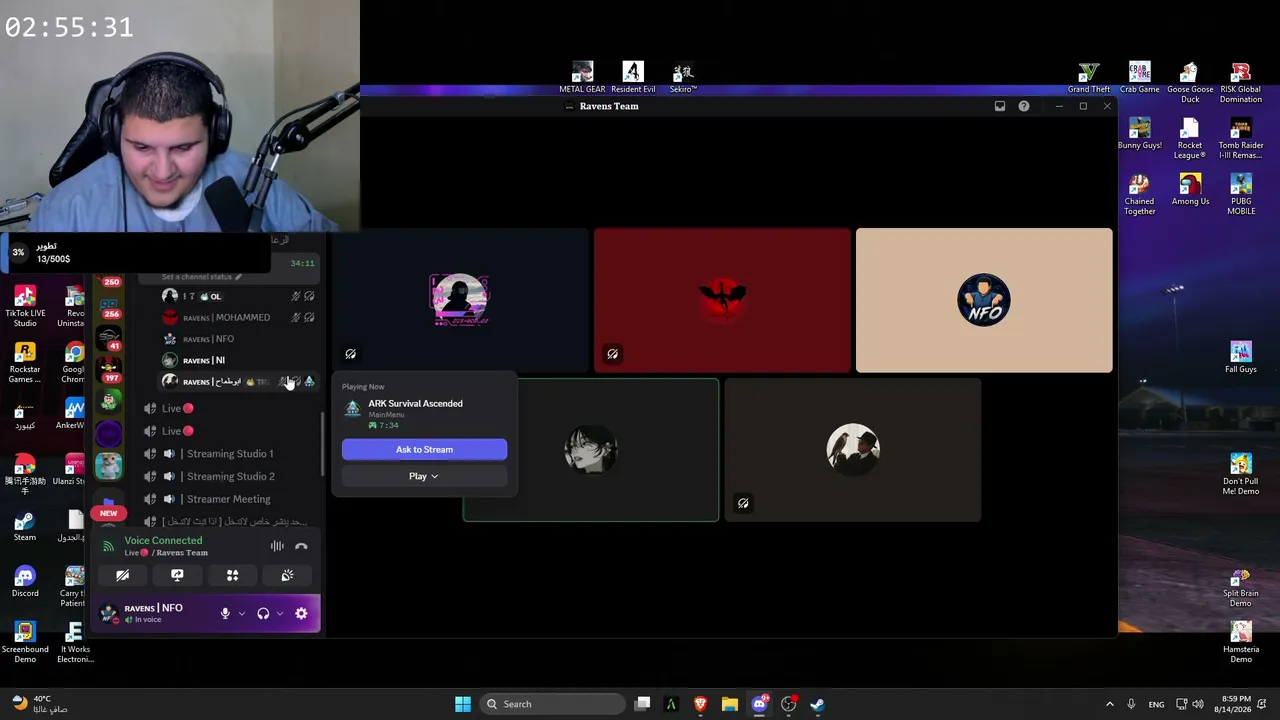The width and height of the screenshot is (1280, 720).
Task: Open Discord help icon in title bar
Action: (x=1024, y=106)
